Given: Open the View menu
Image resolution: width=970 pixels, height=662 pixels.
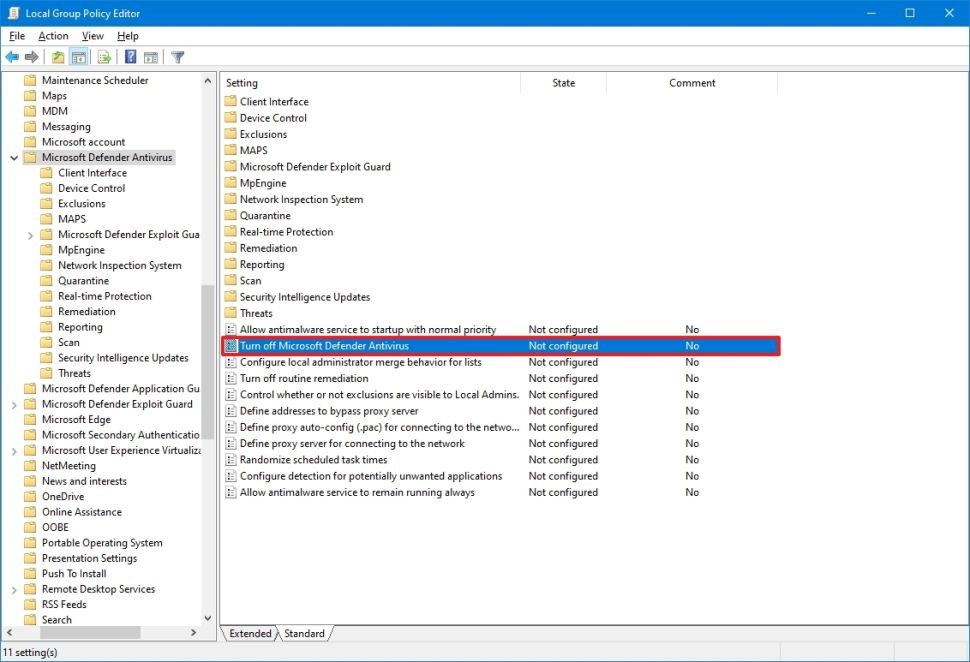Looking at the screenshot, I should [93, 36].
